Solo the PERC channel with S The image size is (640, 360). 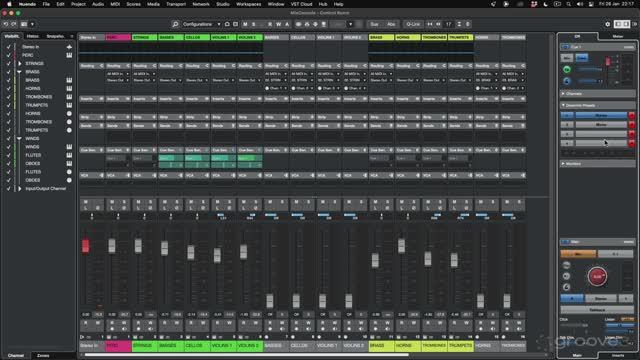124,202
